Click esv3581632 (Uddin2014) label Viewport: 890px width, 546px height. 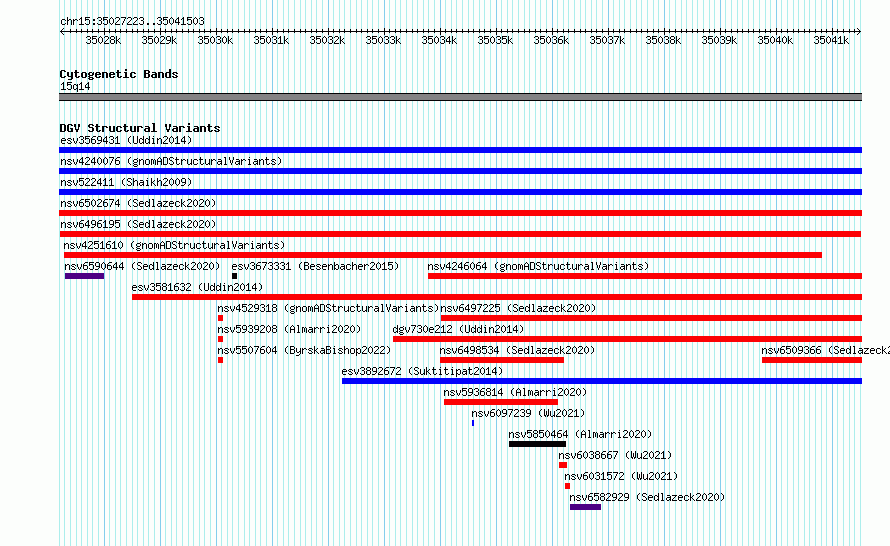click(197, 287)
